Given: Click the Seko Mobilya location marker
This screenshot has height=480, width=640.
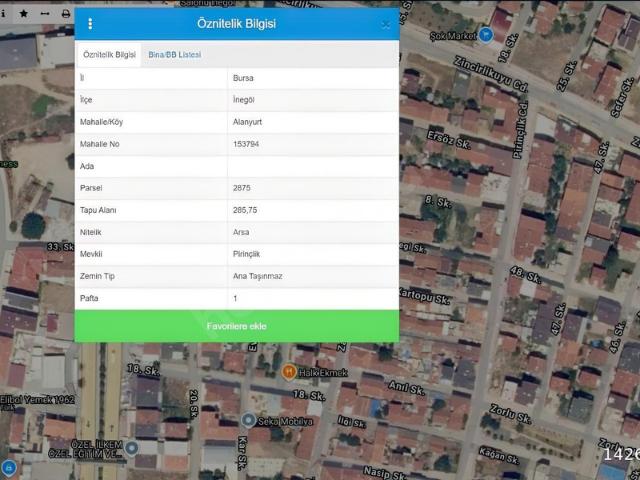Looking at the screenshot, I should pos(248,420).
